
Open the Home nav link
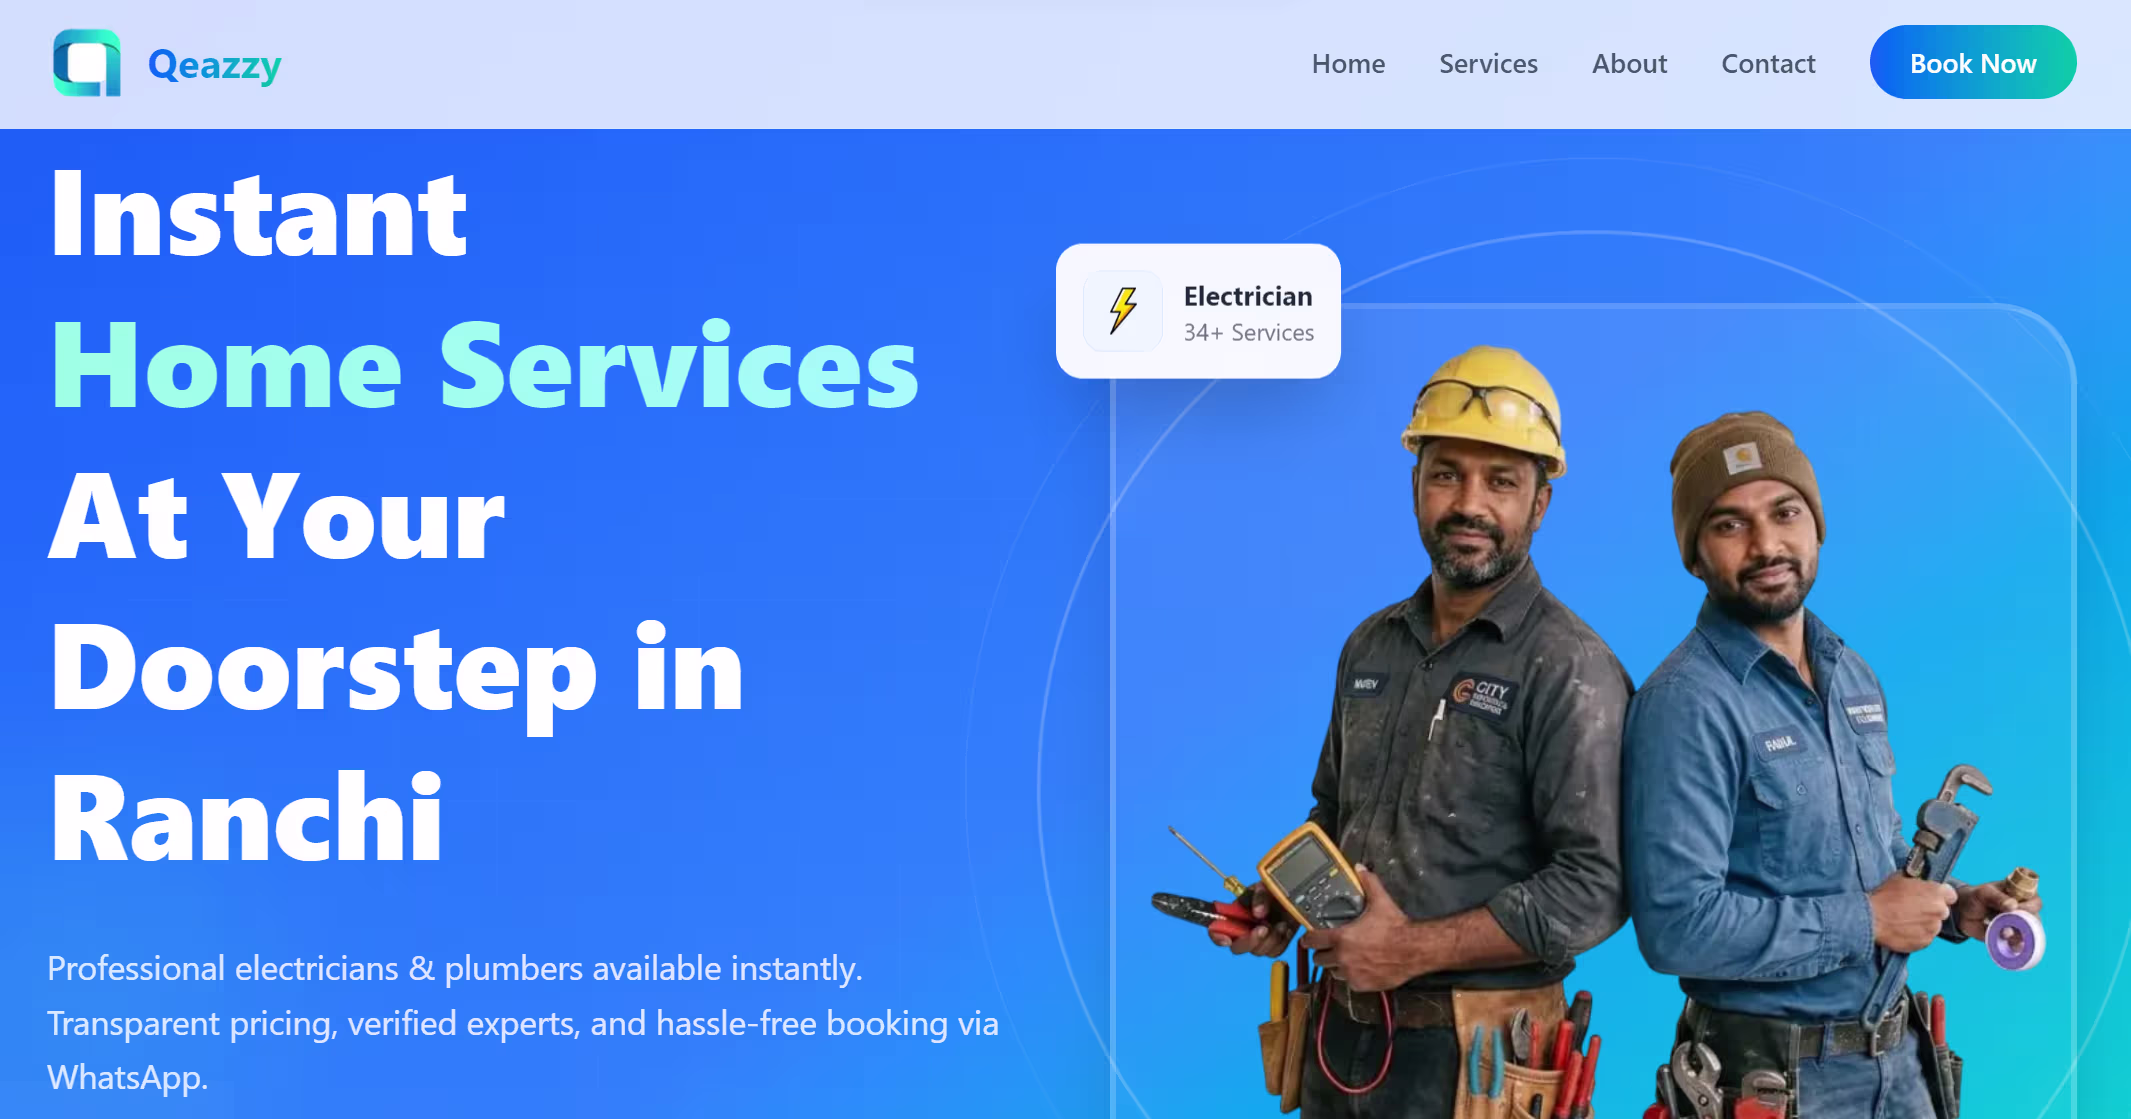point(1348,64)
